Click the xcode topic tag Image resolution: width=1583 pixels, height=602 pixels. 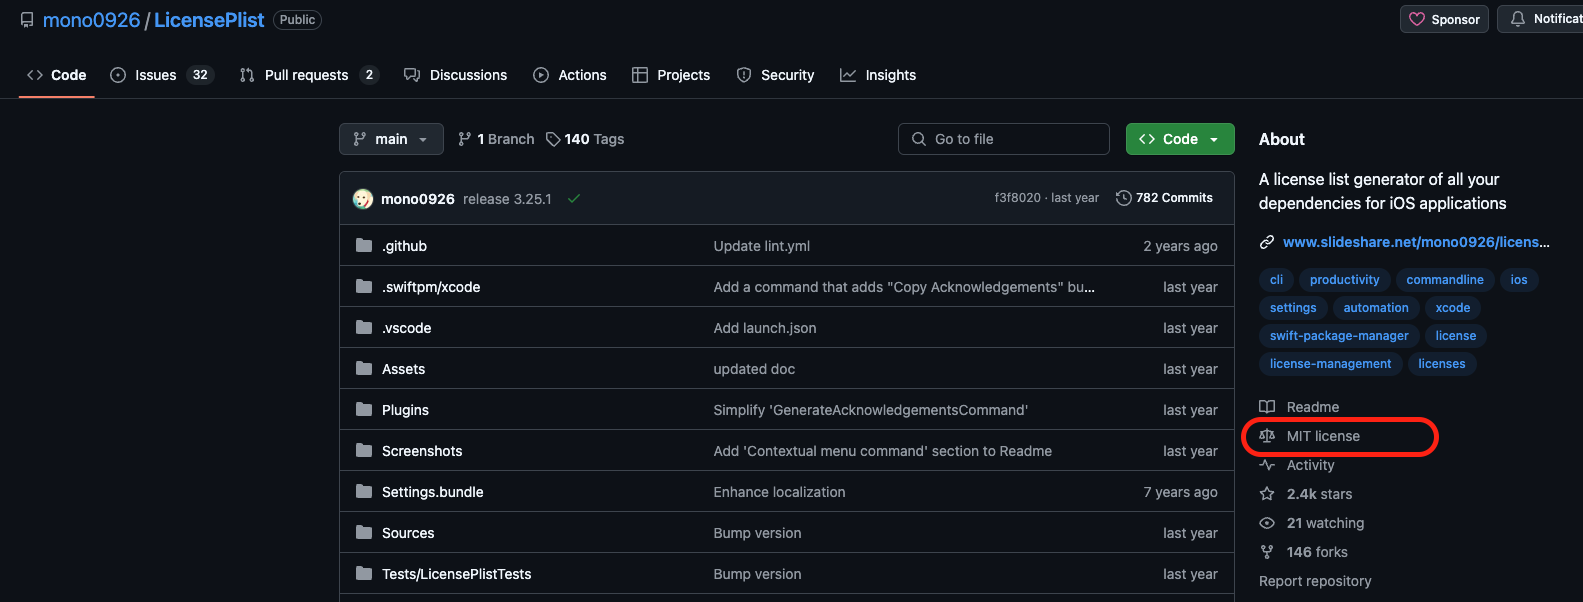pos(1453,308)
